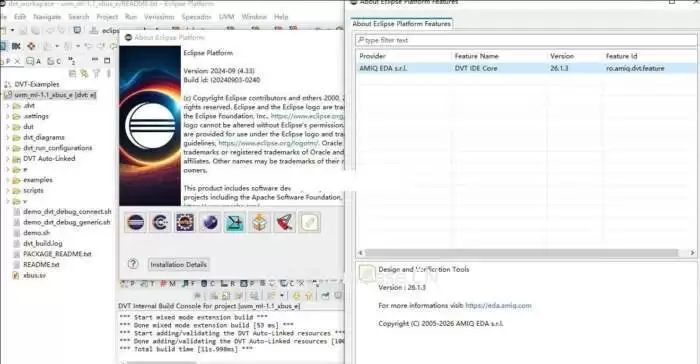This screenshot has height=364, width=700.
Task: Click the open package box feature icon
Action: [259, 222]
